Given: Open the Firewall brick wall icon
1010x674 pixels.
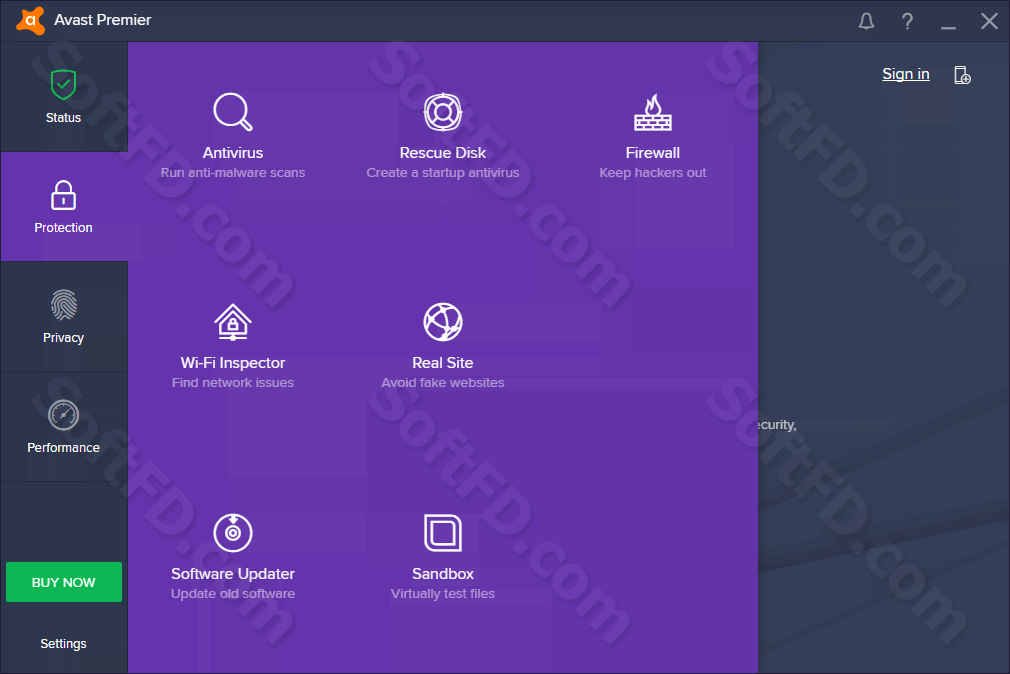Looking at the screenshot, I should (x=653, y=112).
